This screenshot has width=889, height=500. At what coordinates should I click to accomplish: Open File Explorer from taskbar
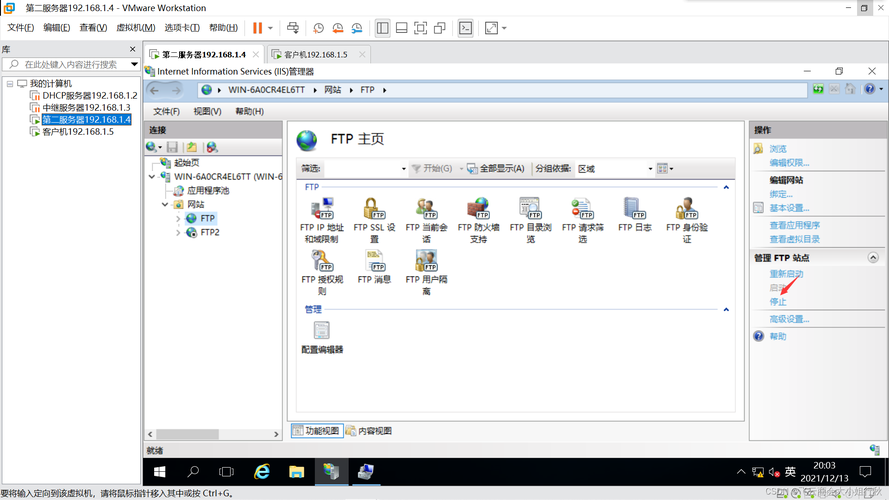tap(297, 472)
